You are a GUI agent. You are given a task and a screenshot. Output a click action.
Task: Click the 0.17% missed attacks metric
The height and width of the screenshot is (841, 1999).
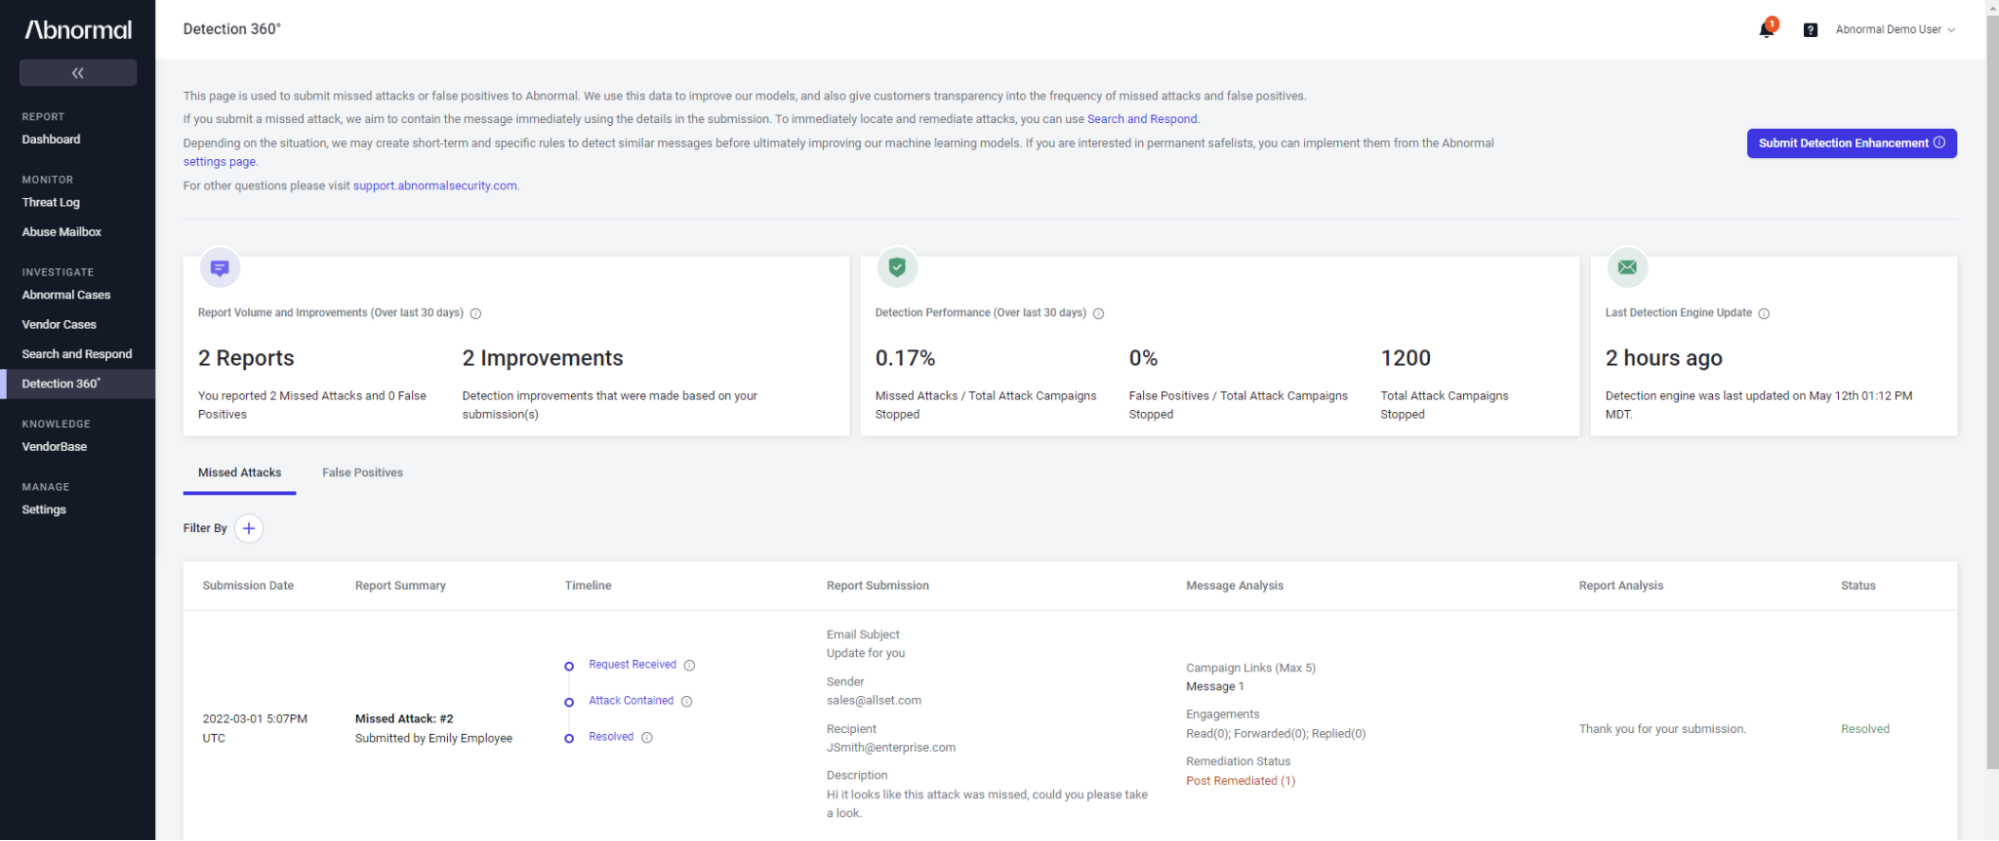coord(905,358)
